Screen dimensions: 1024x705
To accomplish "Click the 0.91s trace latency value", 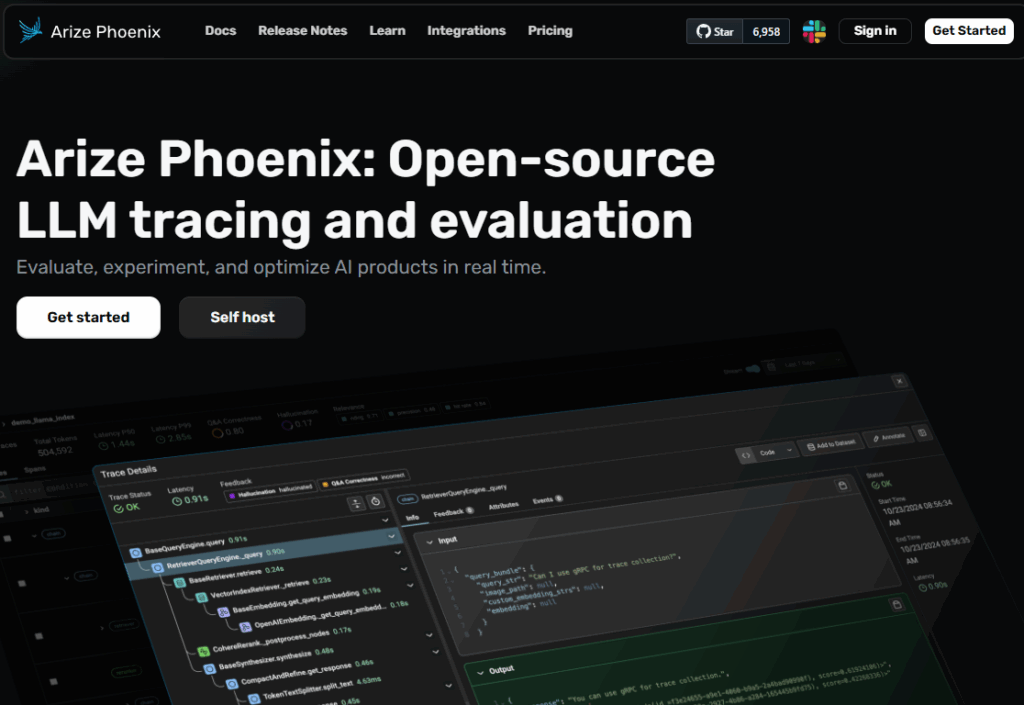I will 190,499.
